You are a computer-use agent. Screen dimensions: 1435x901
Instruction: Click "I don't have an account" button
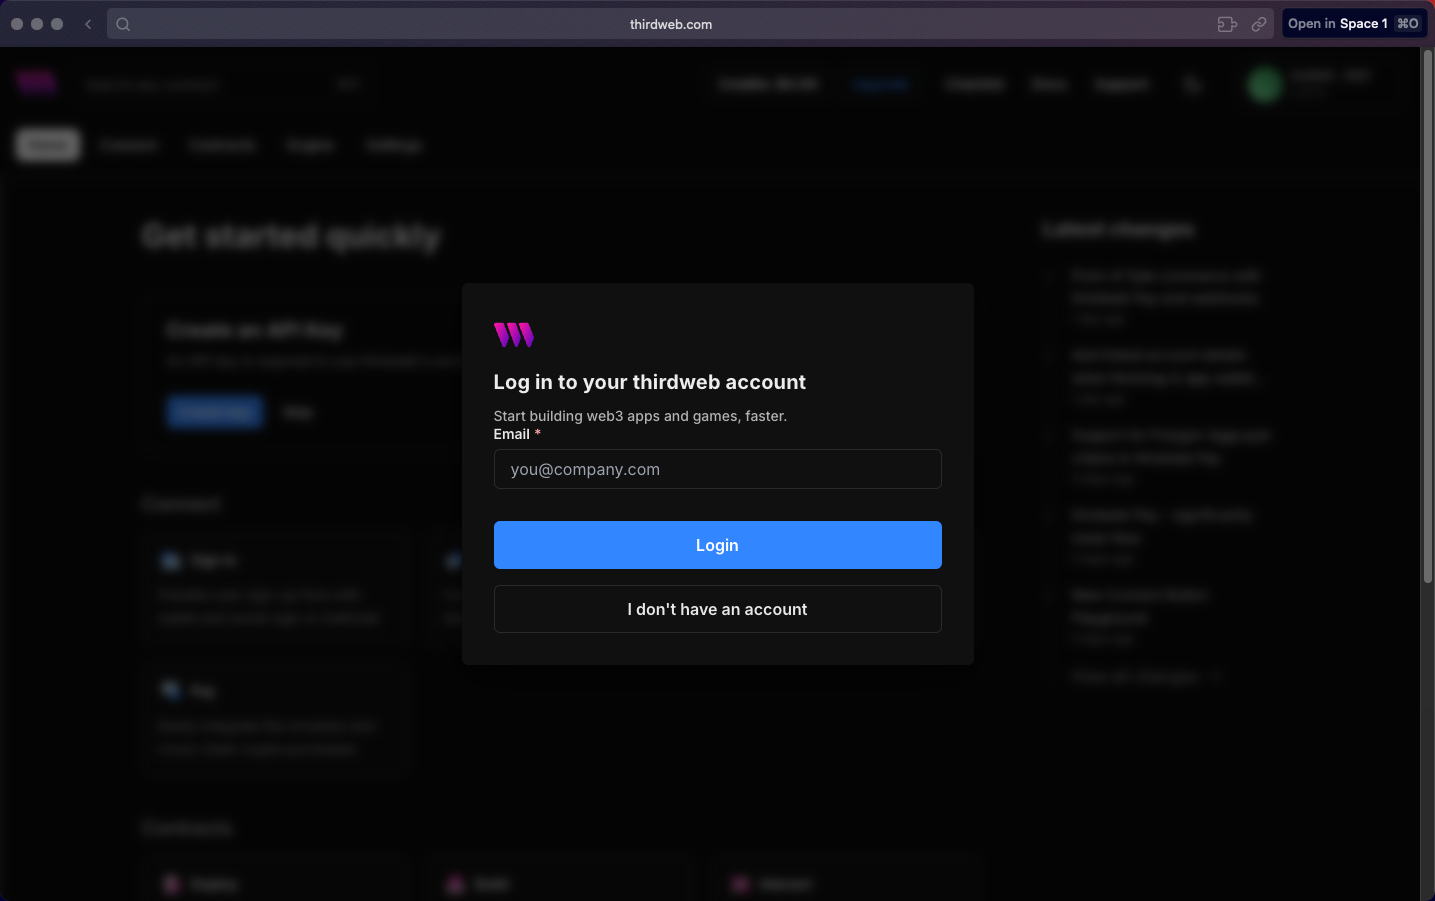click(717, 609)
